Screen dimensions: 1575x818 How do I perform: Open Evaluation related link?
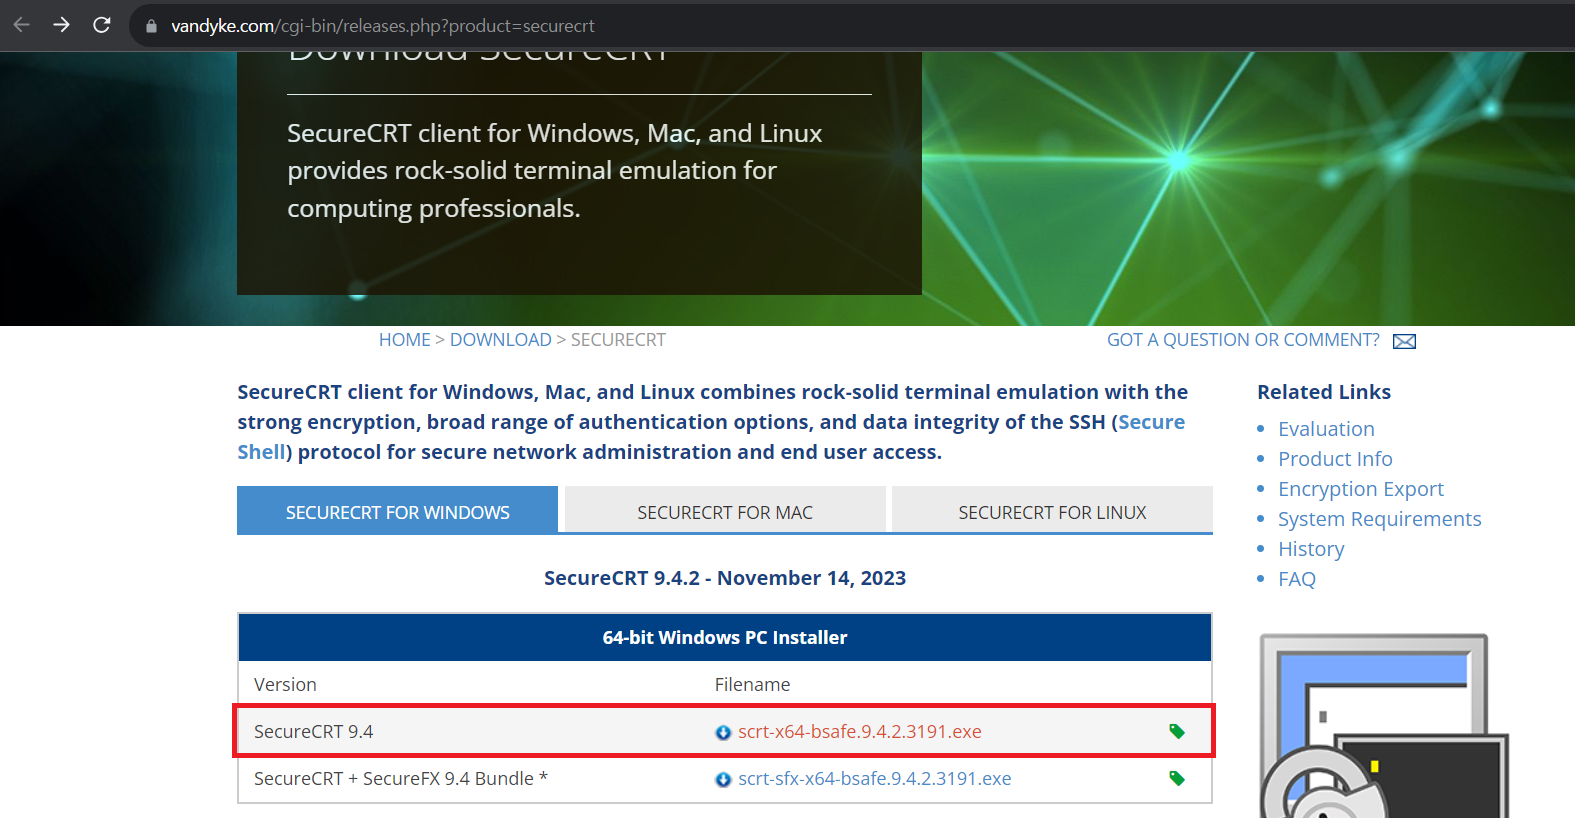[x=1326, y=429]
